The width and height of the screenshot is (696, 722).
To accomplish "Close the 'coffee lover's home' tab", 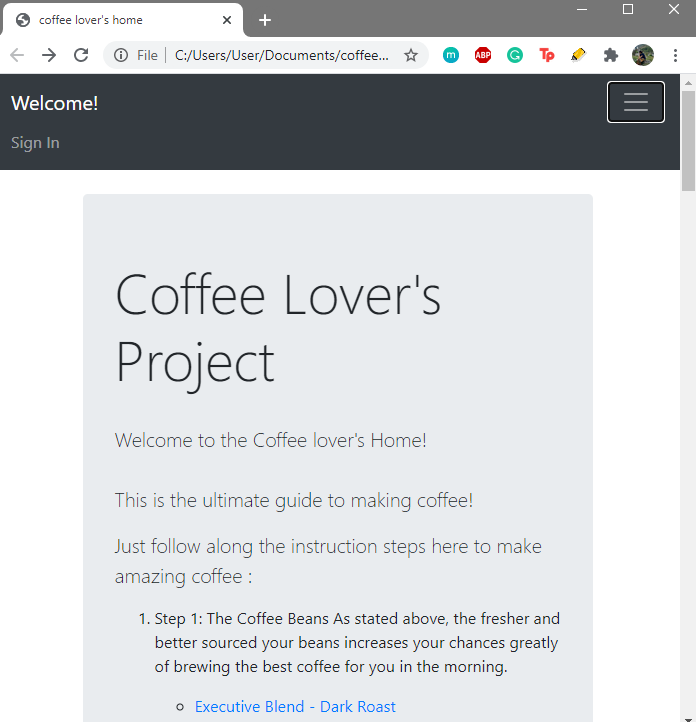I will click(x=227, y=20).
